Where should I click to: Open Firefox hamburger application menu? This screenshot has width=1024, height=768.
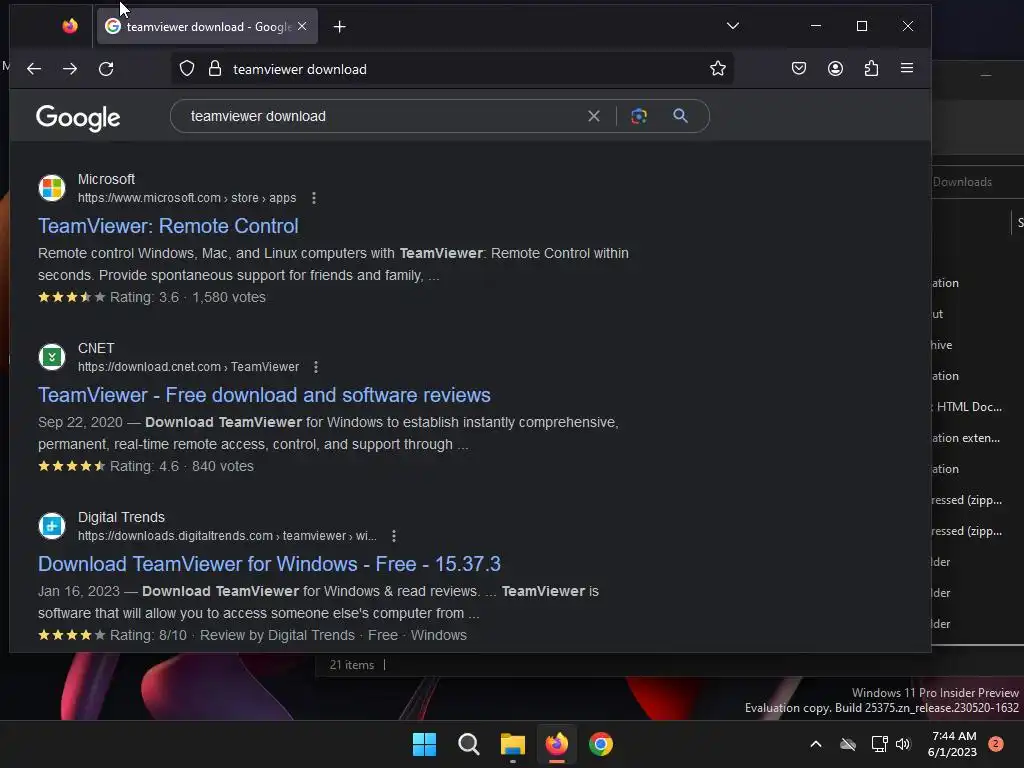(x=907, y=68)
